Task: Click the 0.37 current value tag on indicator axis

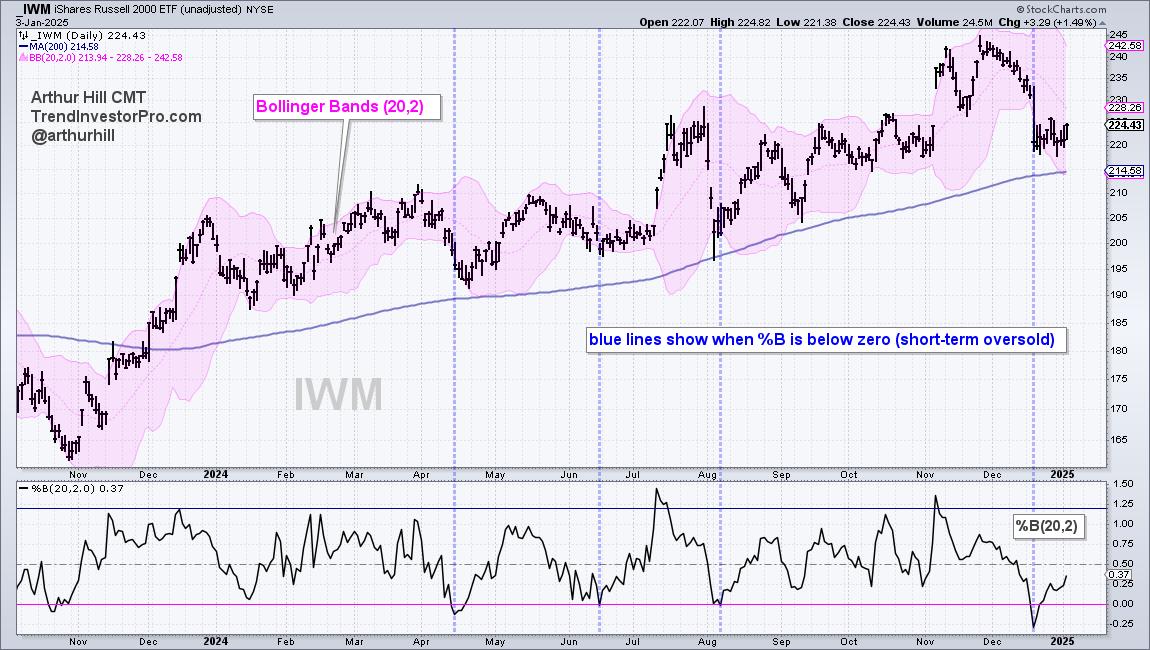Action: (x=1119, y=574)
